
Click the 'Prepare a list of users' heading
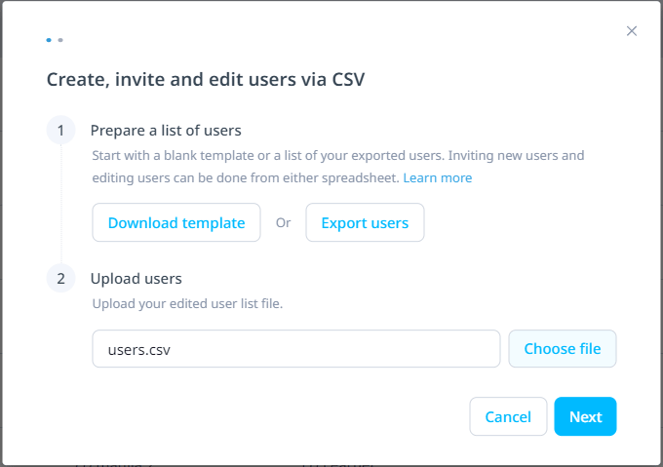pyautogui.click(x=166, y=130)
